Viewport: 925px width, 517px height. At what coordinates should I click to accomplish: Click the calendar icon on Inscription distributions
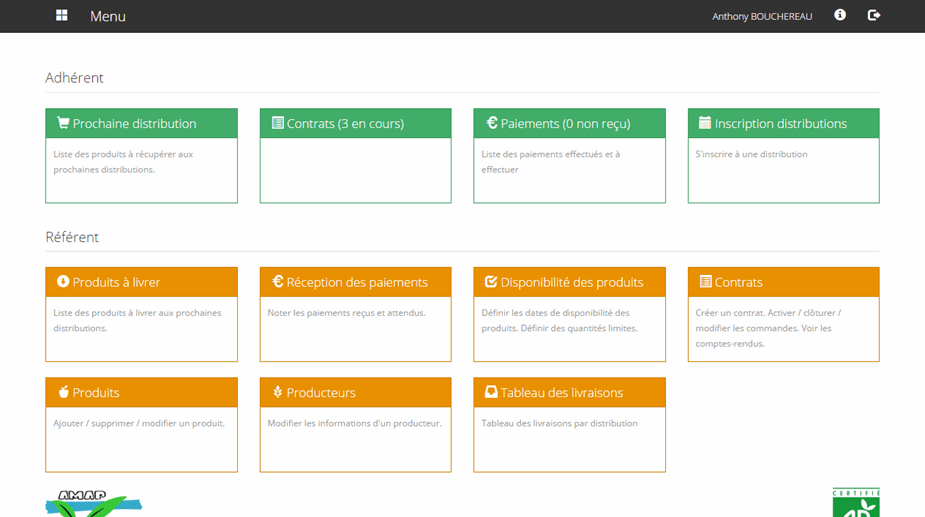click(704, 123)
